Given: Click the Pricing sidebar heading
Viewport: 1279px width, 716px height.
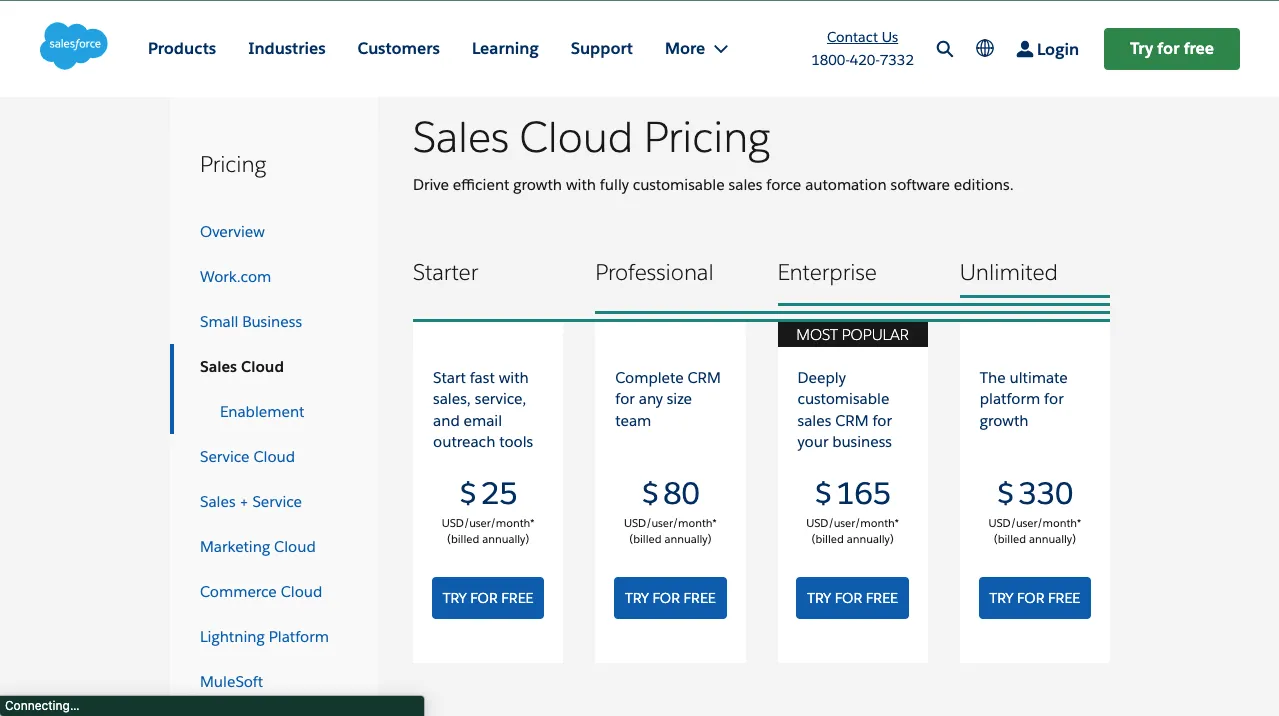Looking at the screenshot, I should click(x=233, y=165).
